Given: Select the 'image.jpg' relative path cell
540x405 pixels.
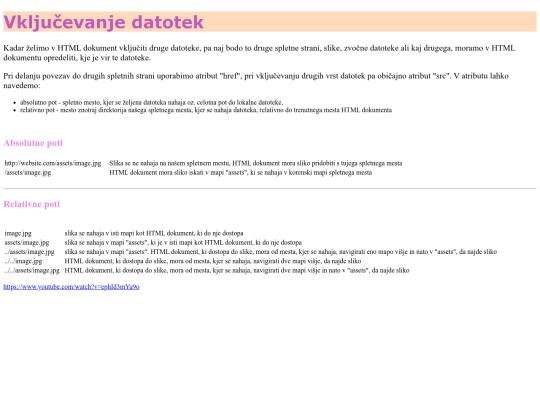Looking at the screenshot, I should 18,233.
